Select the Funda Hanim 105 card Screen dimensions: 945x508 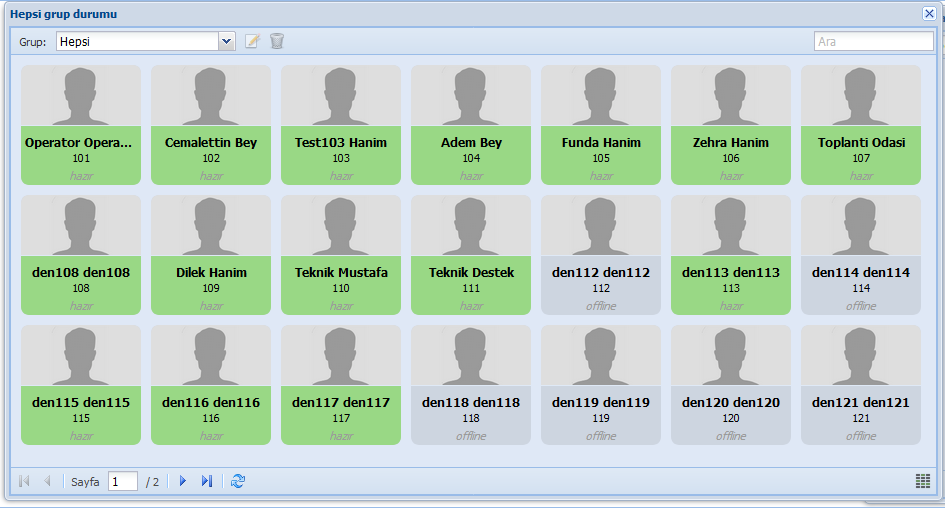[601, 125]
